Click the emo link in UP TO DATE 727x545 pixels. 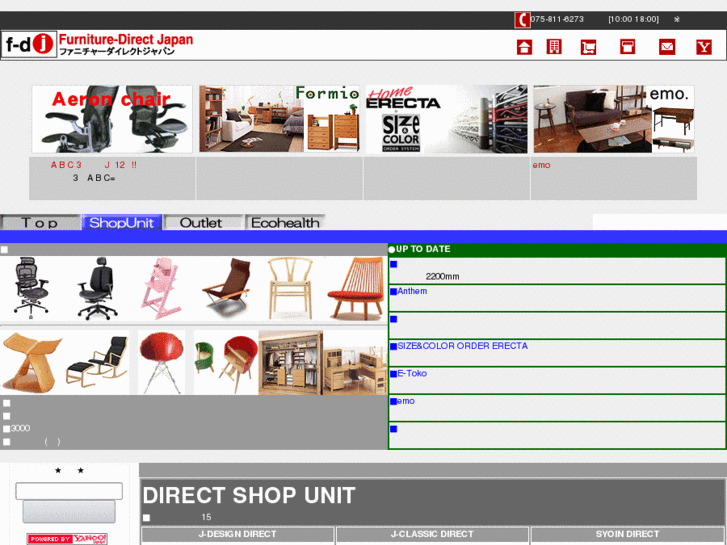click(406, 401)
